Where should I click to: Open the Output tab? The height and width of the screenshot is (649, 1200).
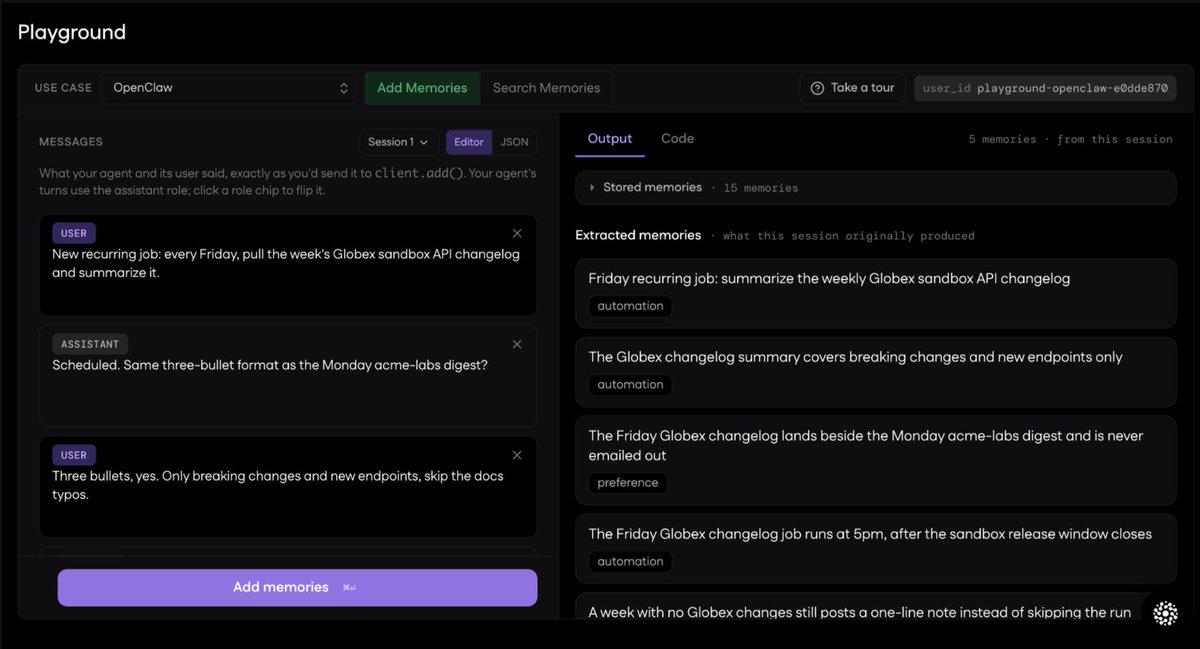click(610, 139)
